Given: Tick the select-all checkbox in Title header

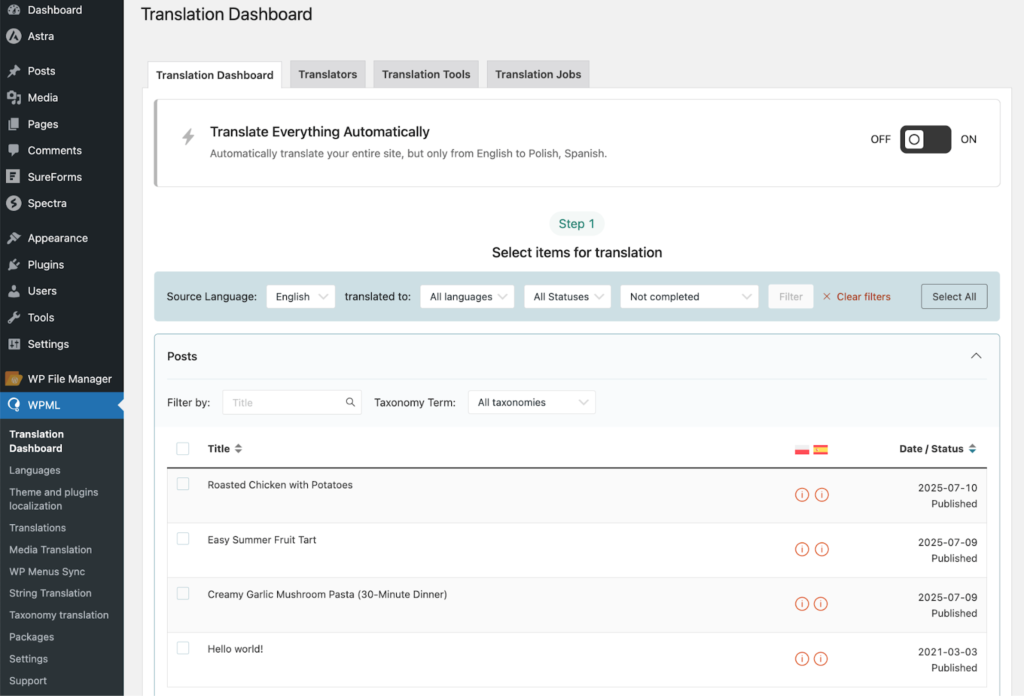Looking at the screenshot, I should coord(183,449).
